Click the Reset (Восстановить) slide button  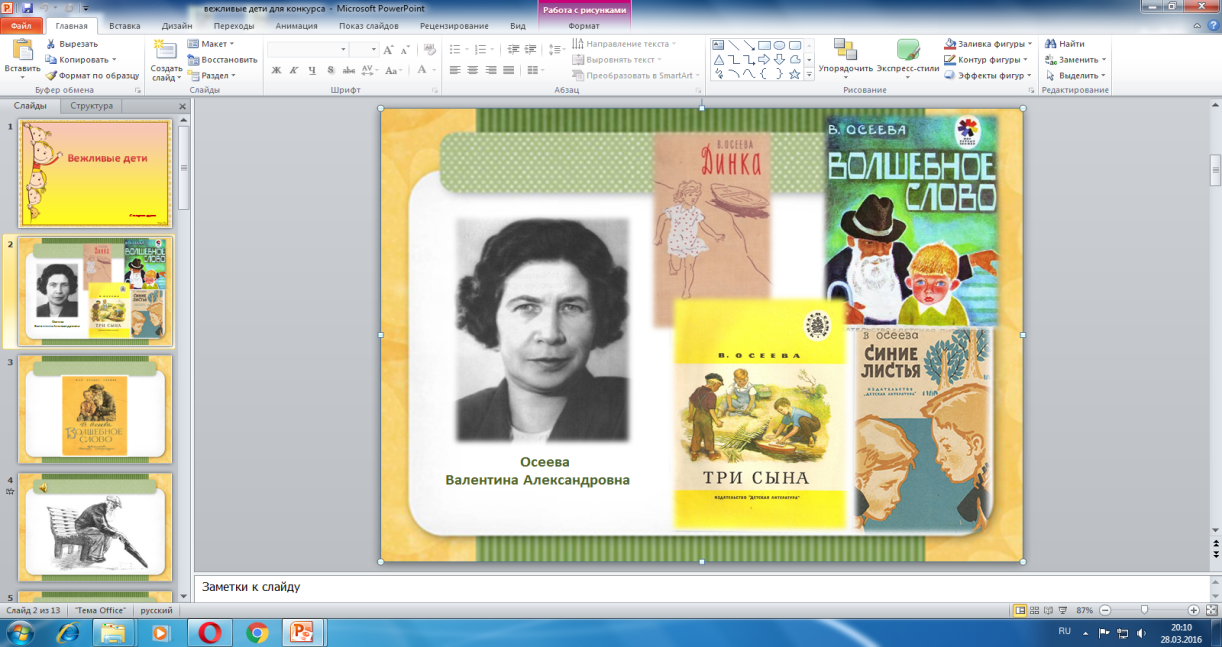pyautogui.click(x=221, y=59)
